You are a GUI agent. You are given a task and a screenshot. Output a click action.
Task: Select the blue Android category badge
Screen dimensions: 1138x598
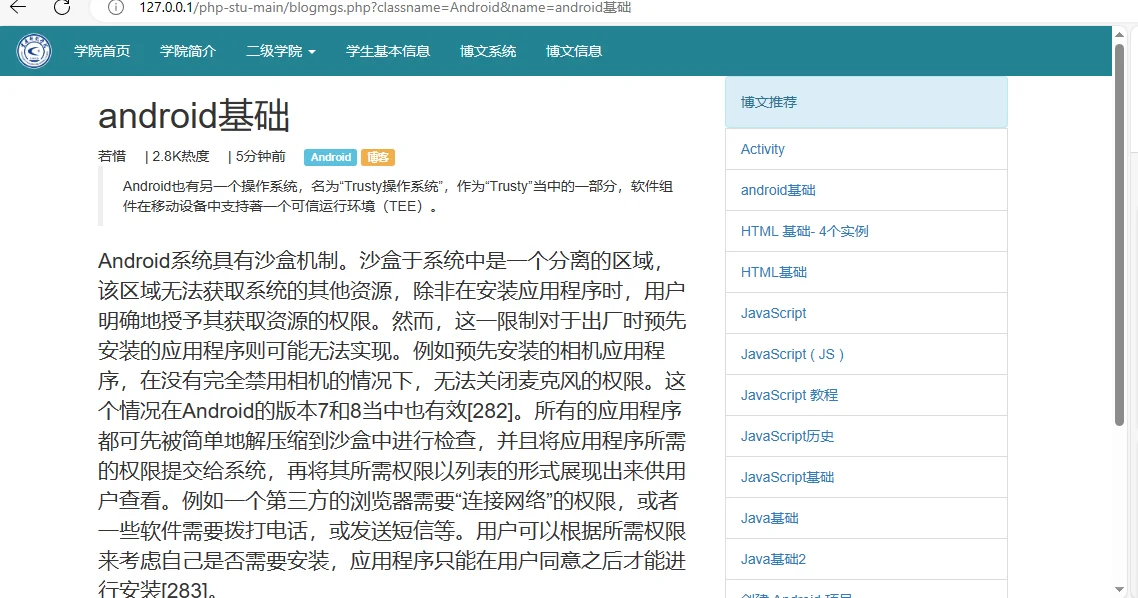(x=330, y=157)
